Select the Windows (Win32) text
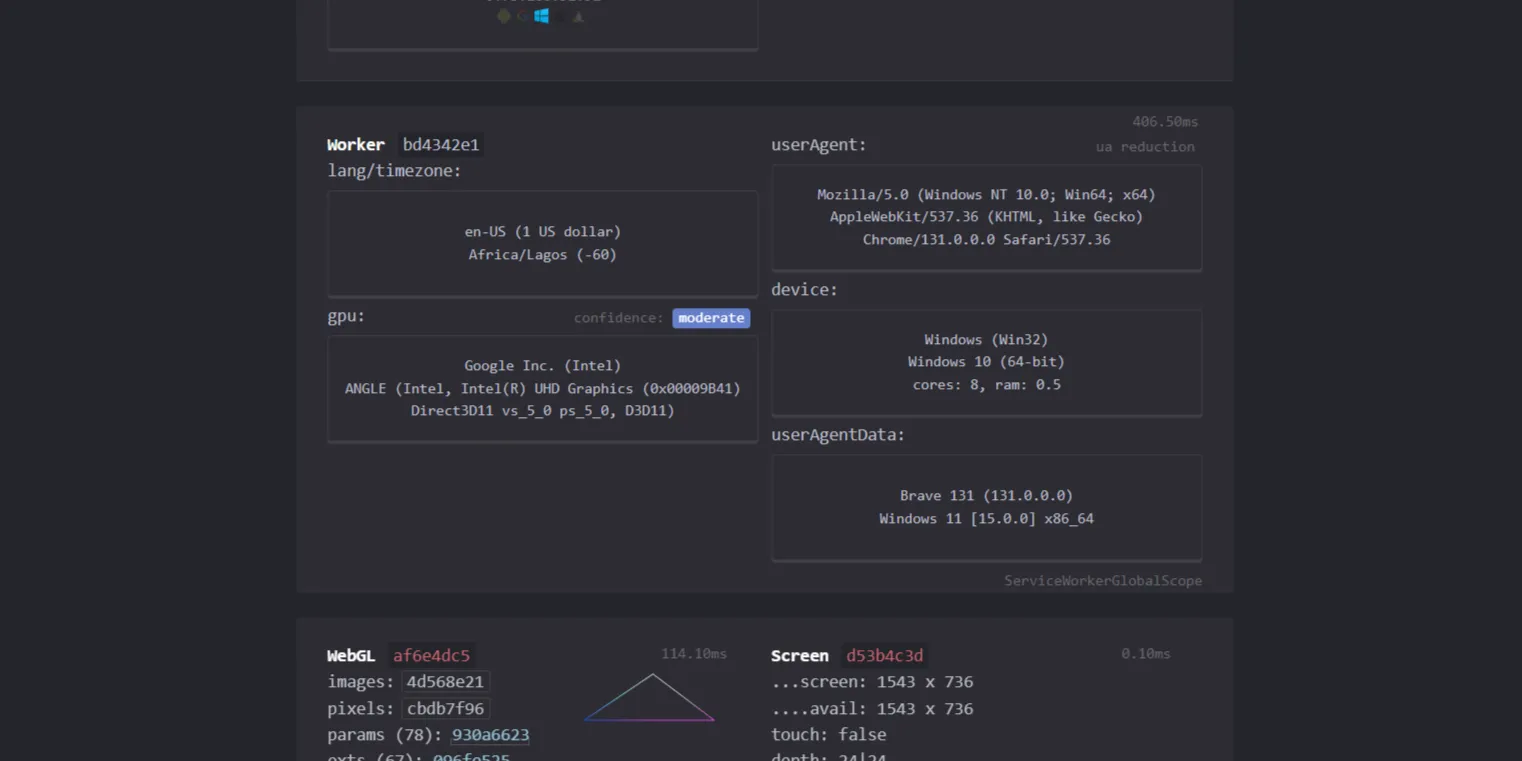 pos(986,340)
